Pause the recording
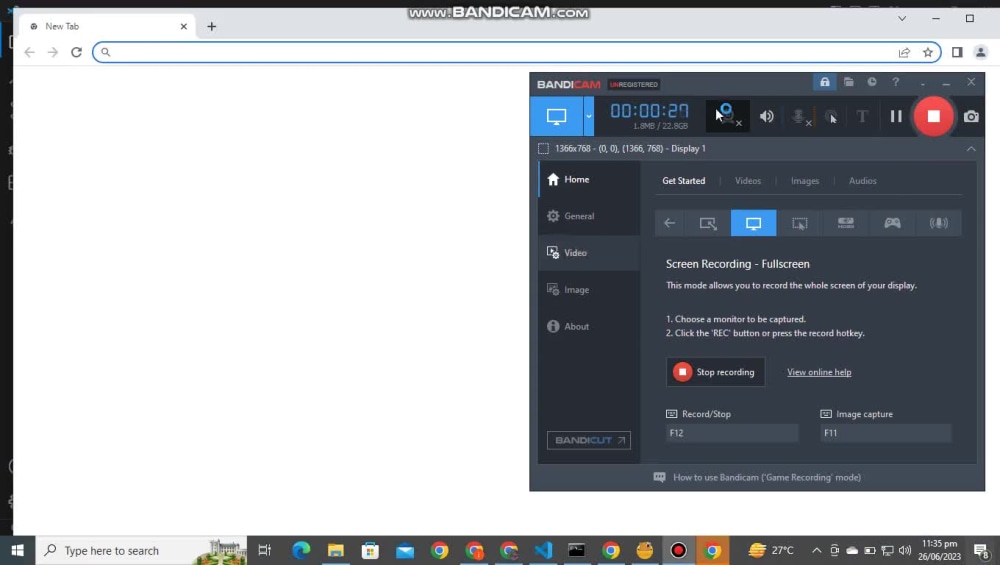The image size is (1000, 565). (896, 116)
